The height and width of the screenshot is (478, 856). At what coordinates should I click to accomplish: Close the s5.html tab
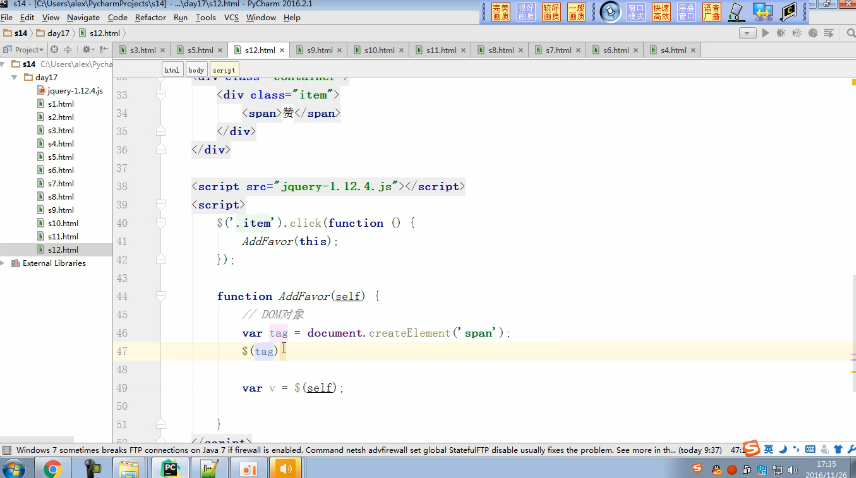[220, 50]
